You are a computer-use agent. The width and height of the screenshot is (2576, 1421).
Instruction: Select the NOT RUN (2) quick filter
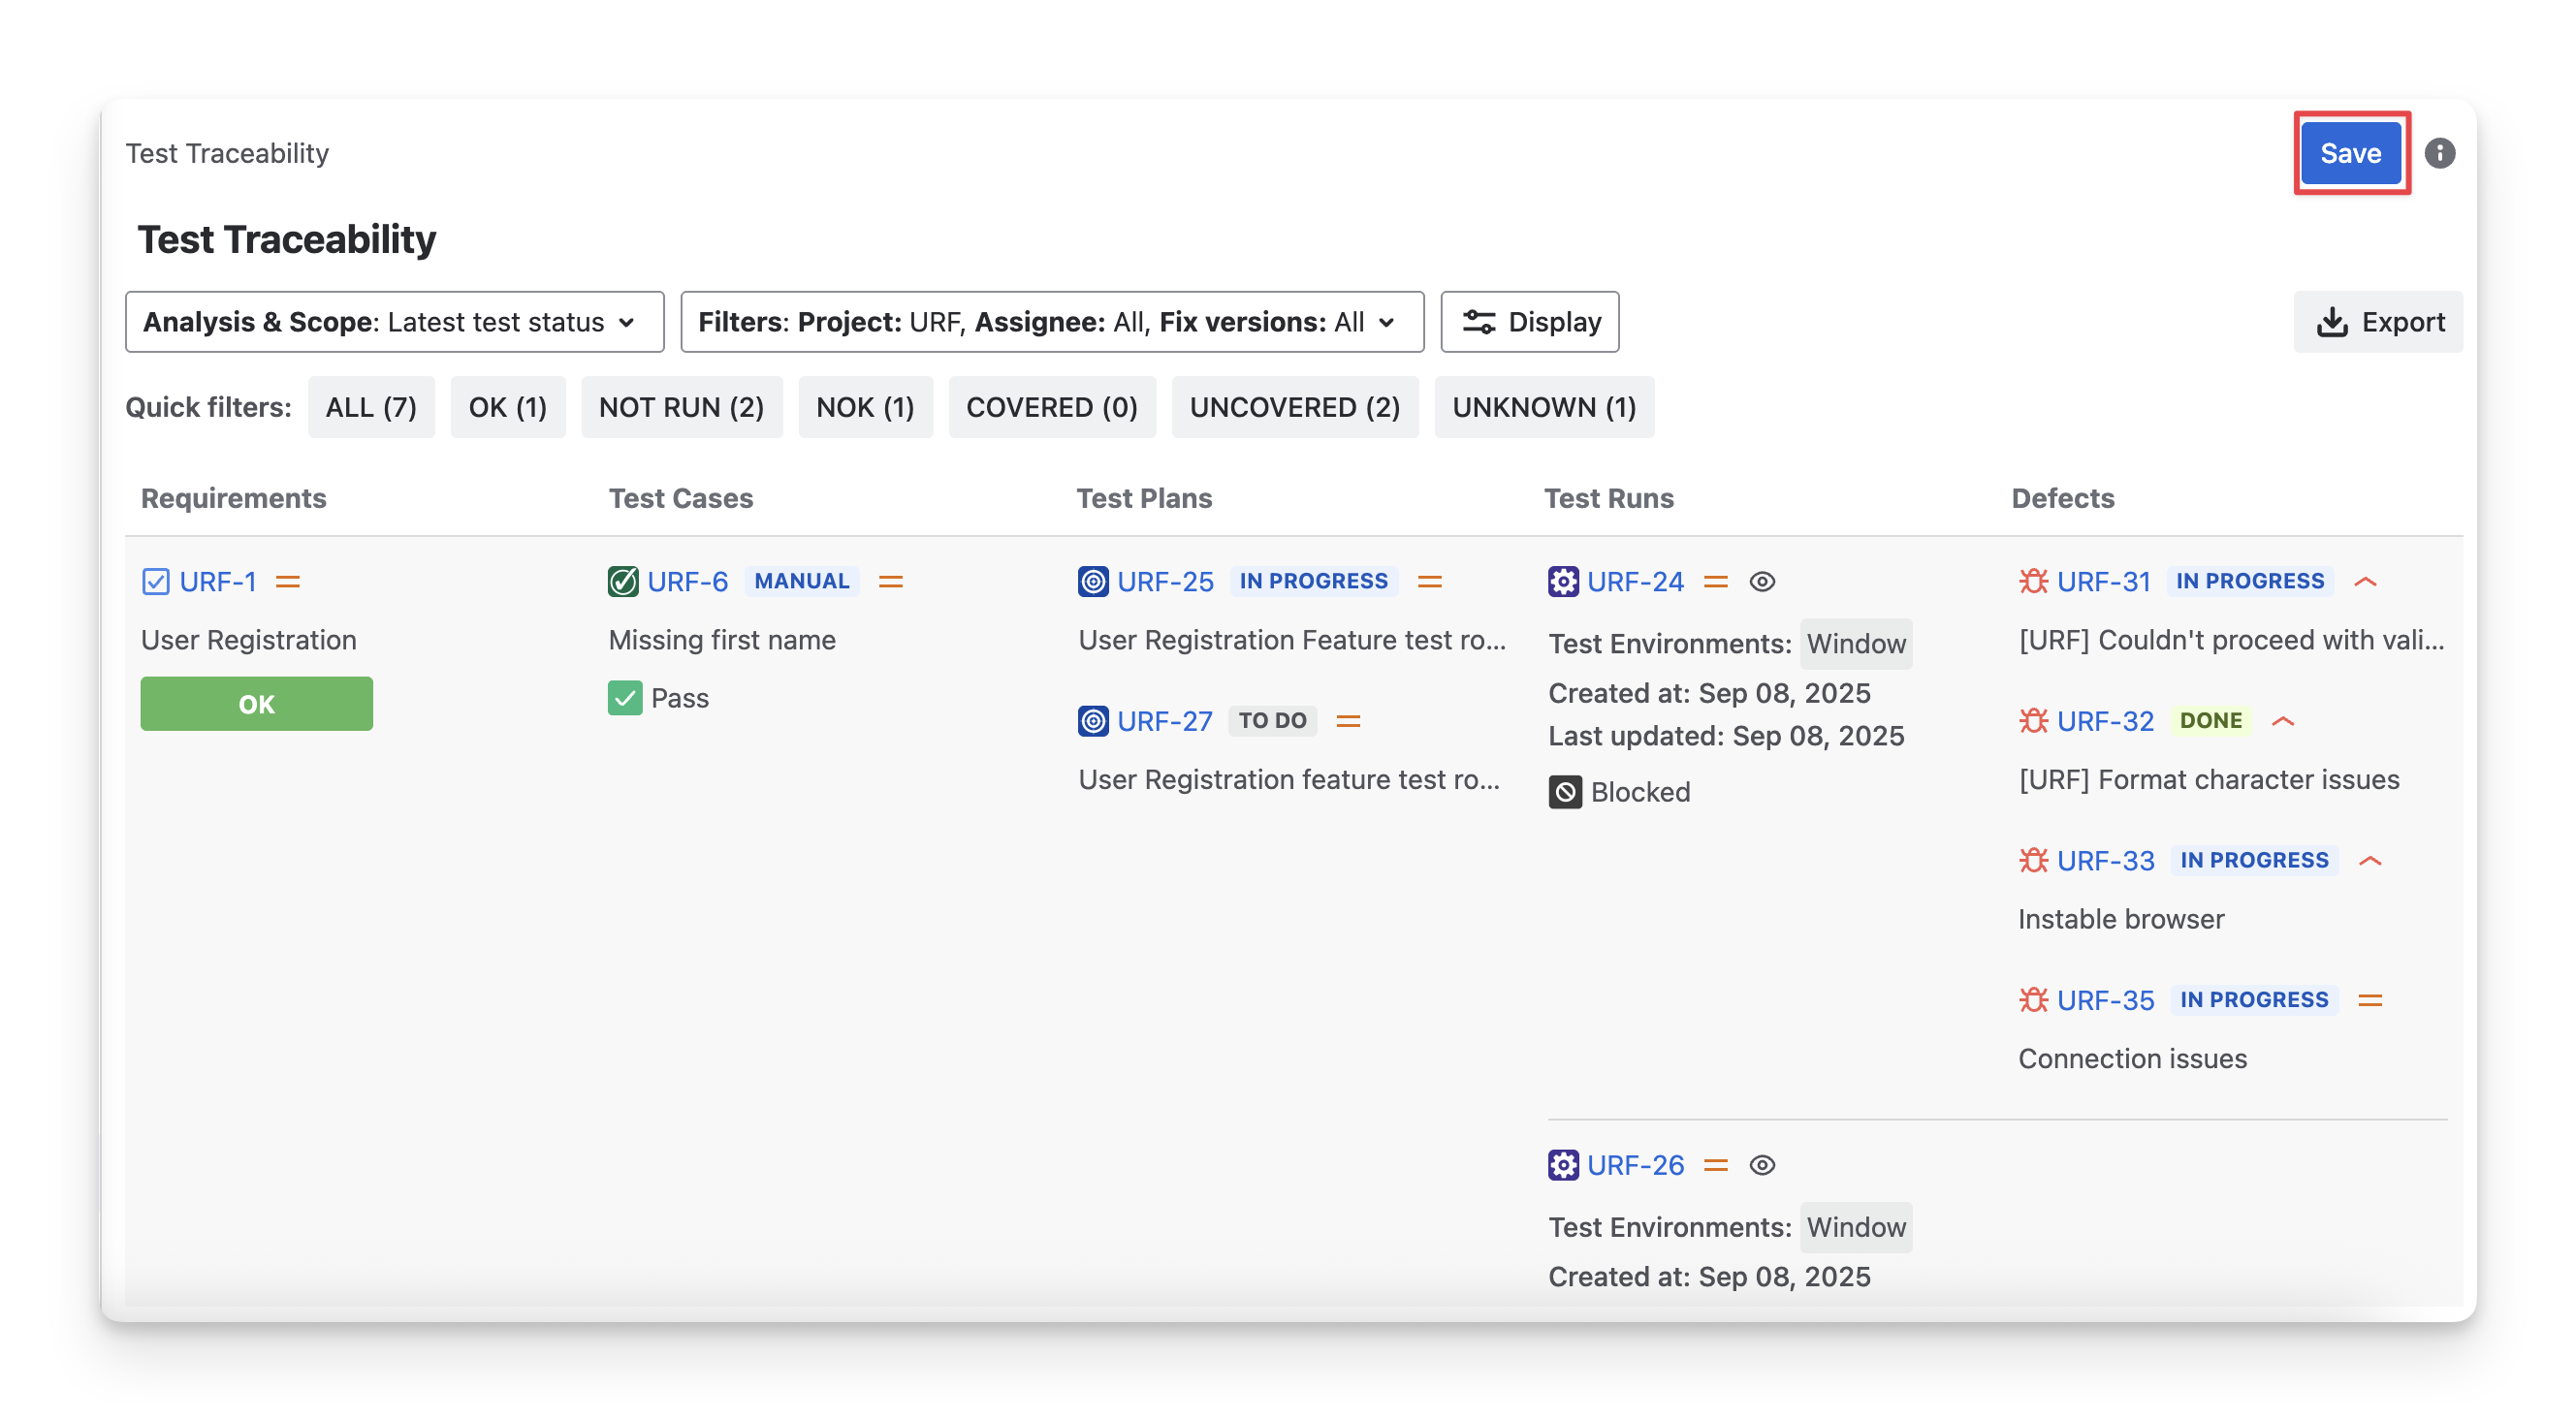[x=681, y=407]
